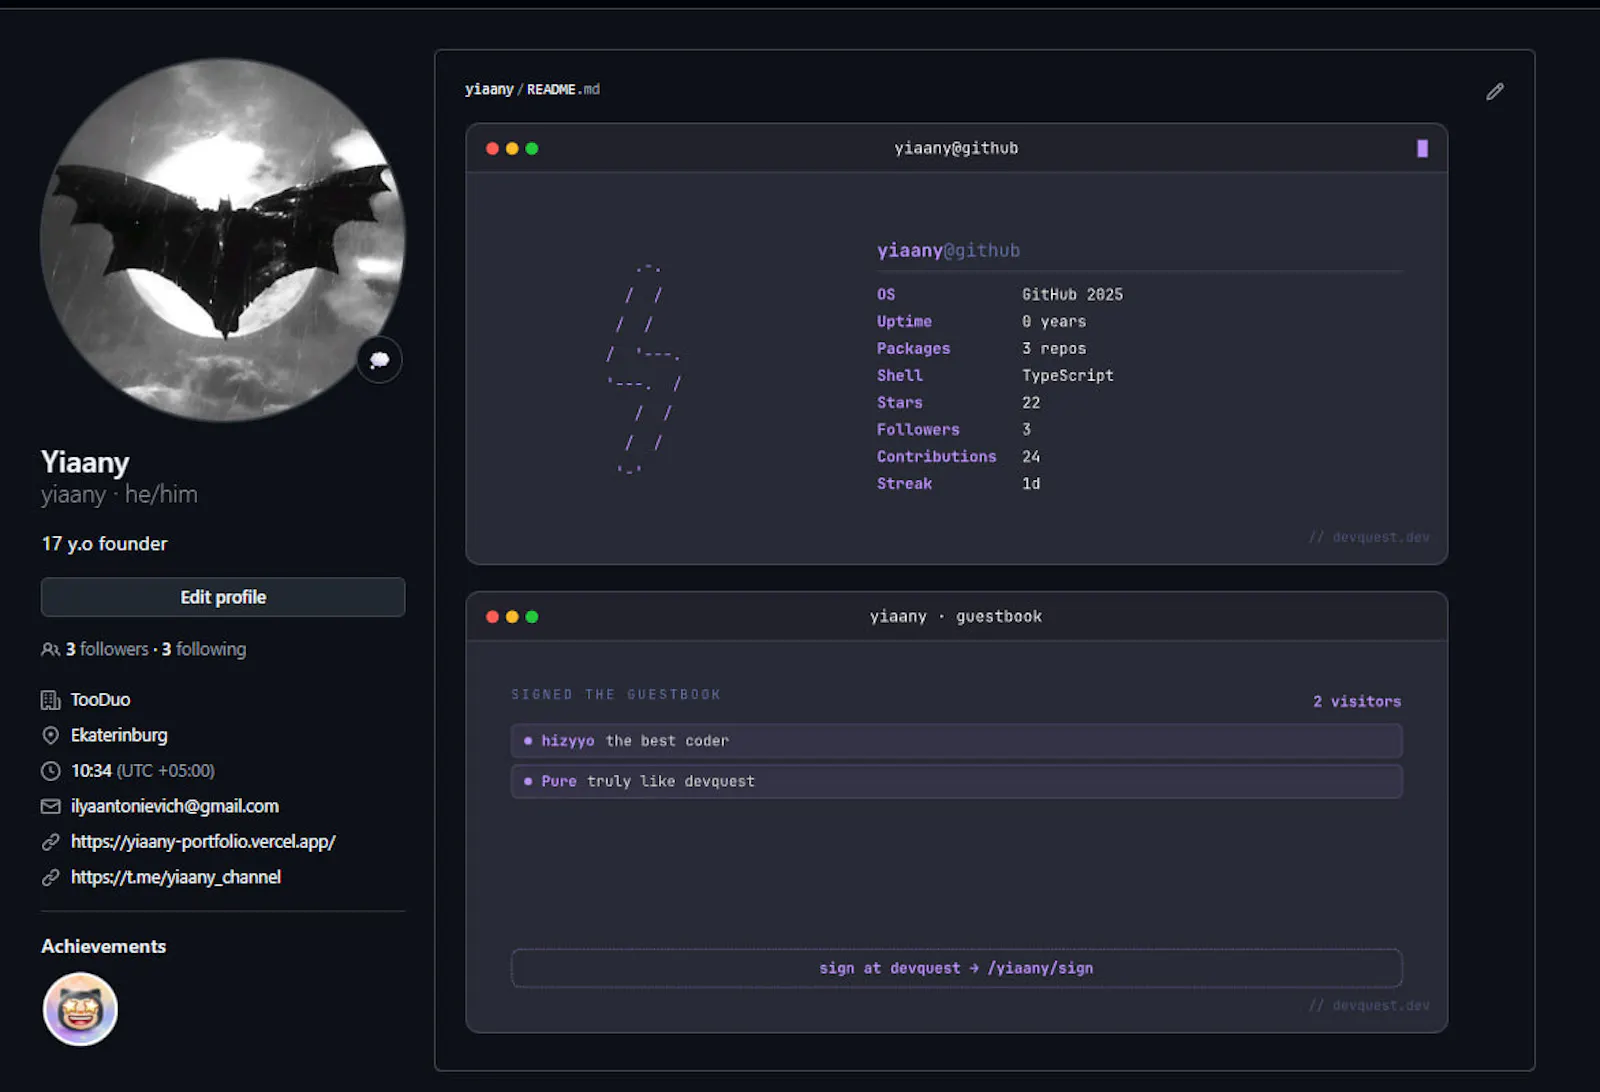
Task: Click the ilyaantonievich@gmail.com email link
Action: (x=175, y=806)
